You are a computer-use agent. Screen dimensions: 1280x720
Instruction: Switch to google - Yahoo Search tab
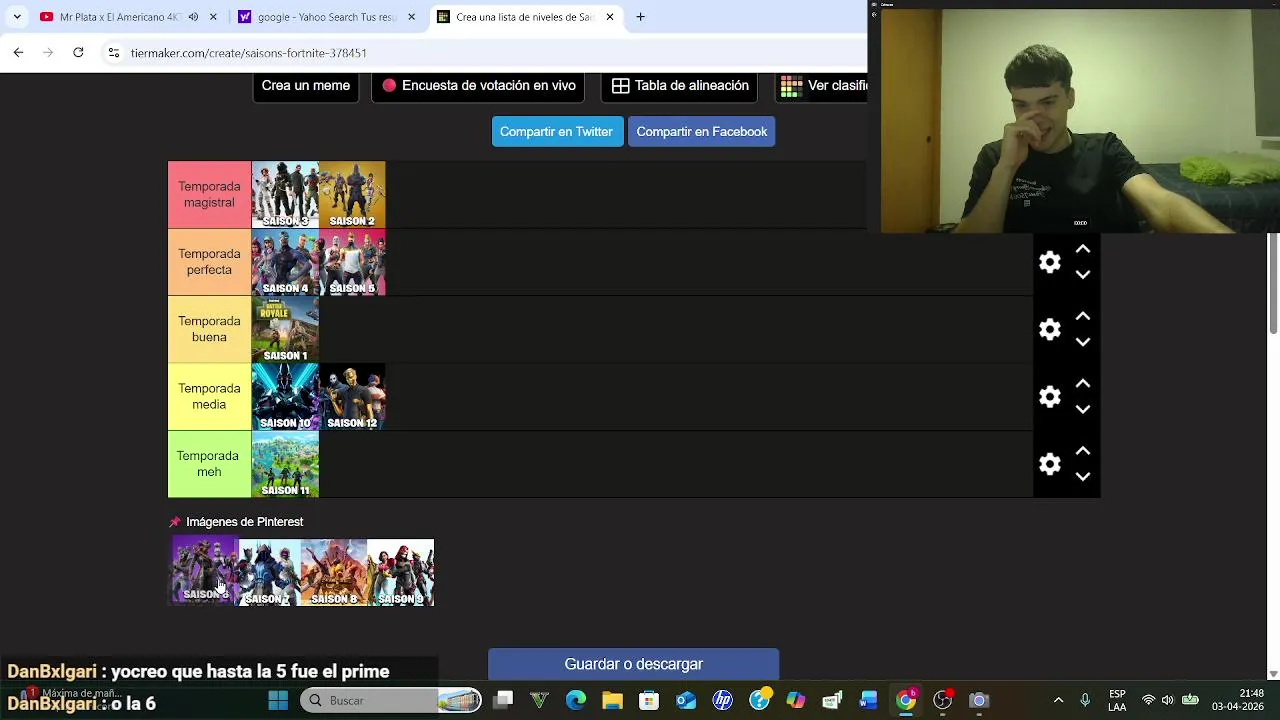327,17
